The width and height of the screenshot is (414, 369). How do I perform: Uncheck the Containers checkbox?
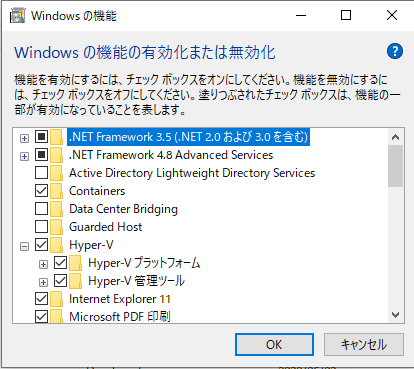click(x=41, y=191)
